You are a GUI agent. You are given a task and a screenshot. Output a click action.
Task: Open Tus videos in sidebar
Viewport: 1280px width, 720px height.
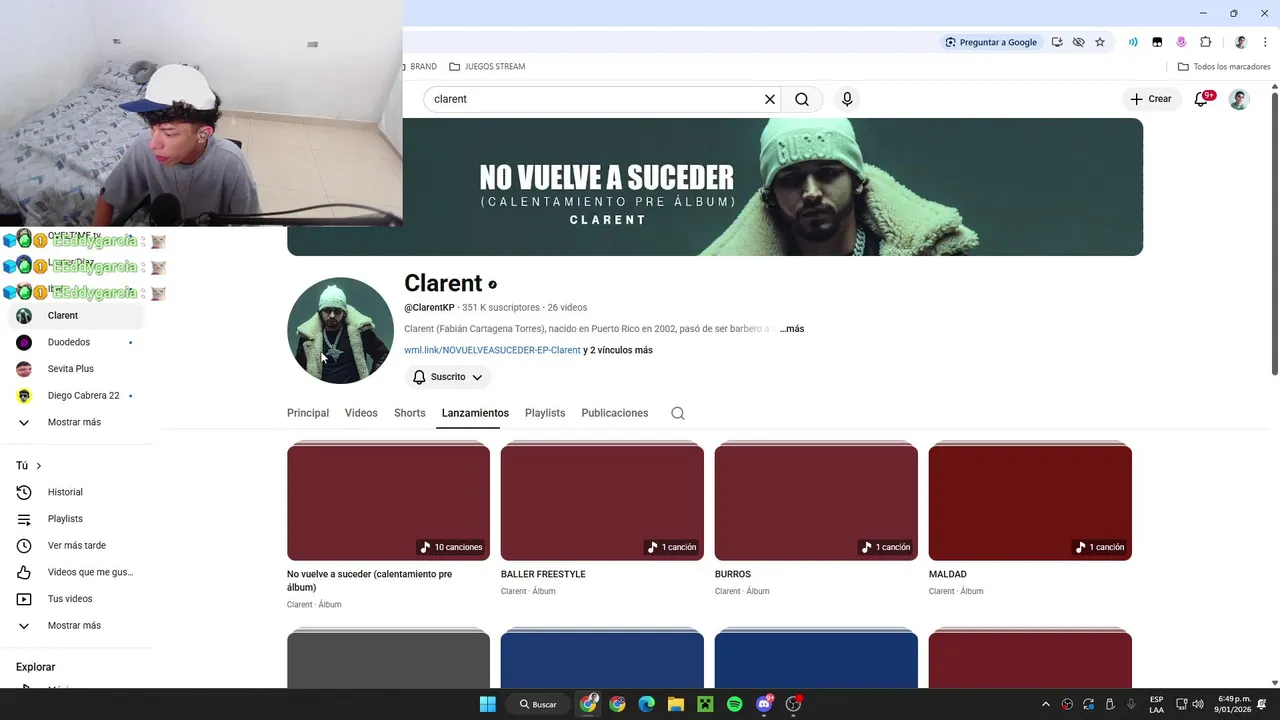click(78, 599)
